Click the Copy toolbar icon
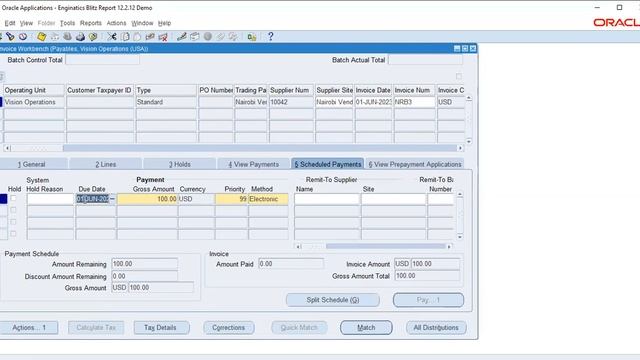640x360 pixels. (125, 37)
